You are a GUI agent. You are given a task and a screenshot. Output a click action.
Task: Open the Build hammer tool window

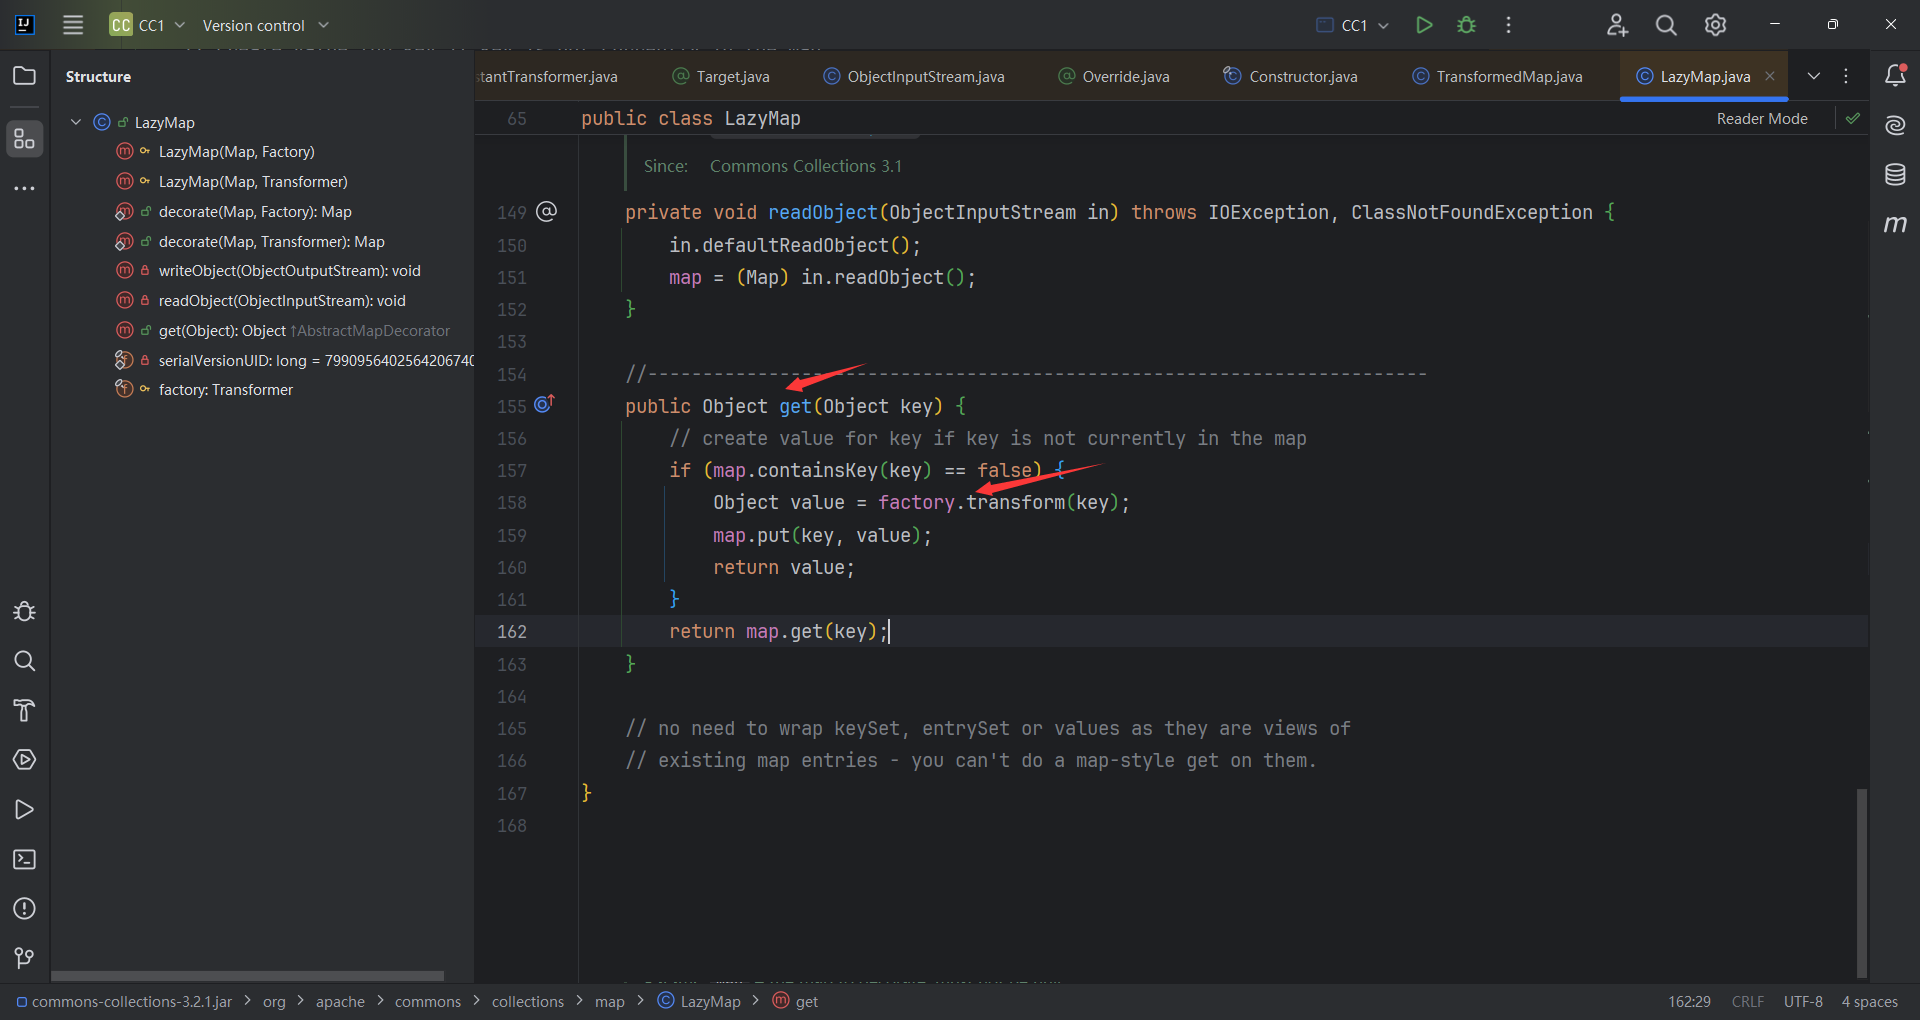coord(24,710)
